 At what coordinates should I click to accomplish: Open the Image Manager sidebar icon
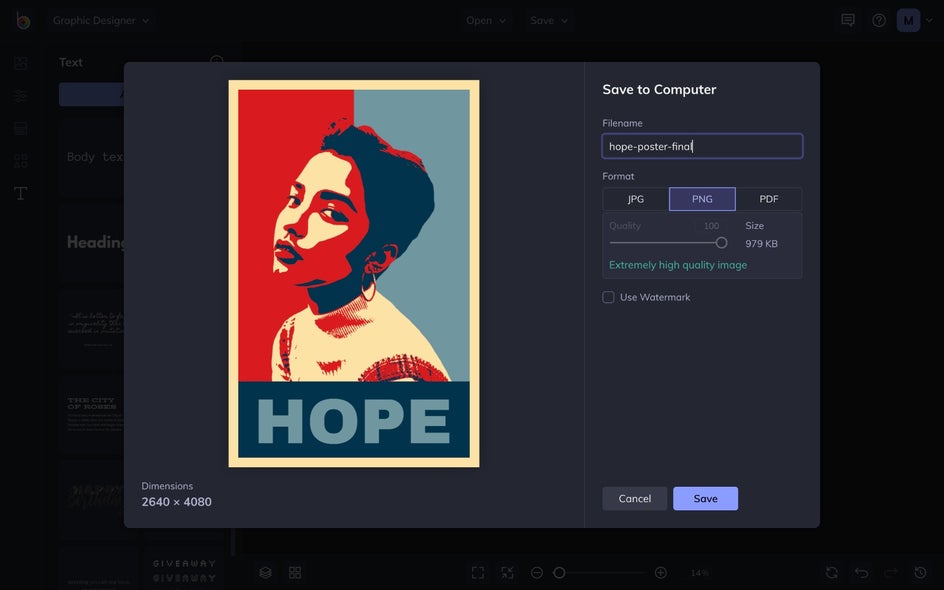20,63
